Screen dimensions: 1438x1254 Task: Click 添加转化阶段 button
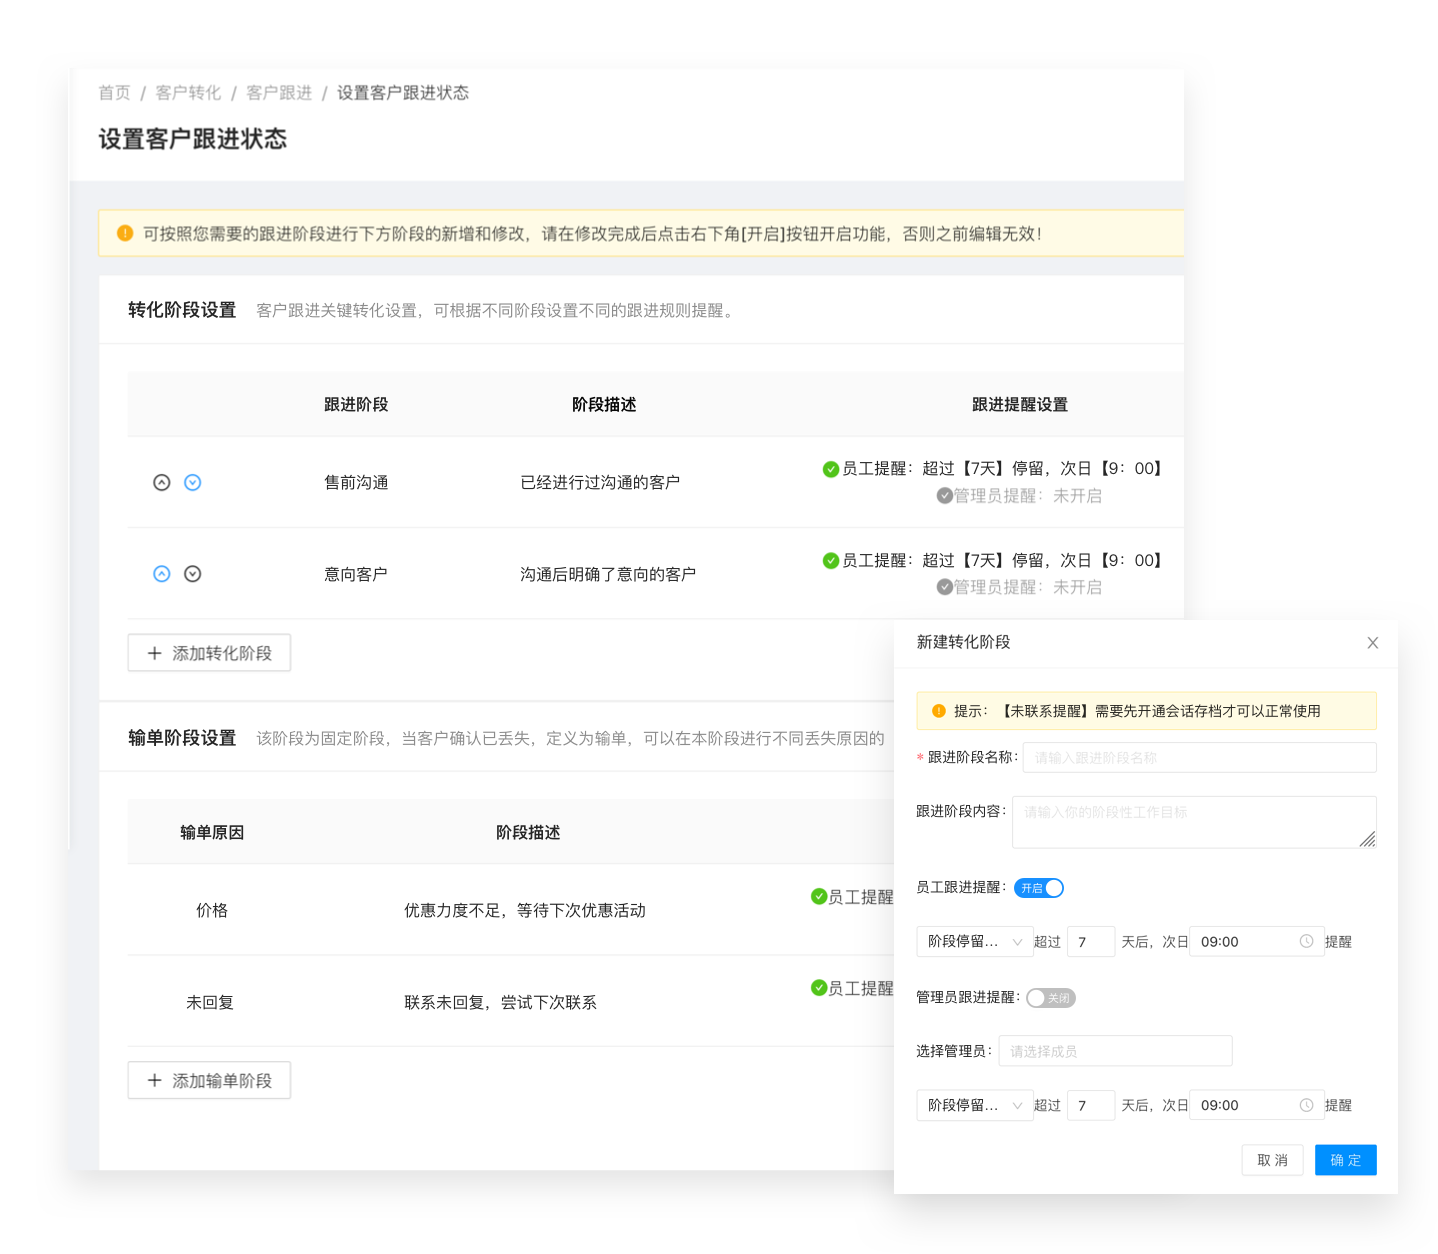209,653
